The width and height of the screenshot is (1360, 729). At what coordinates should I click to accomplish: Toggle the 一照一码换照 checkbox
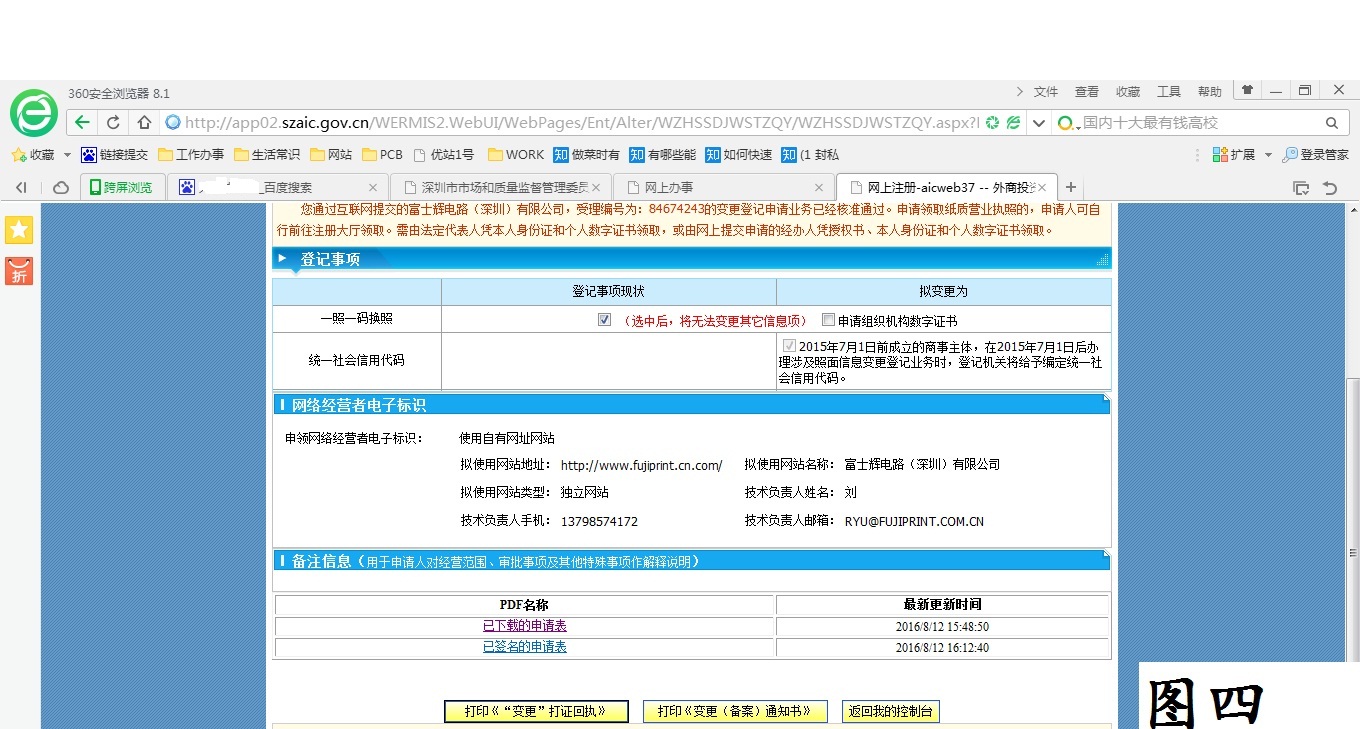[604, 320]
